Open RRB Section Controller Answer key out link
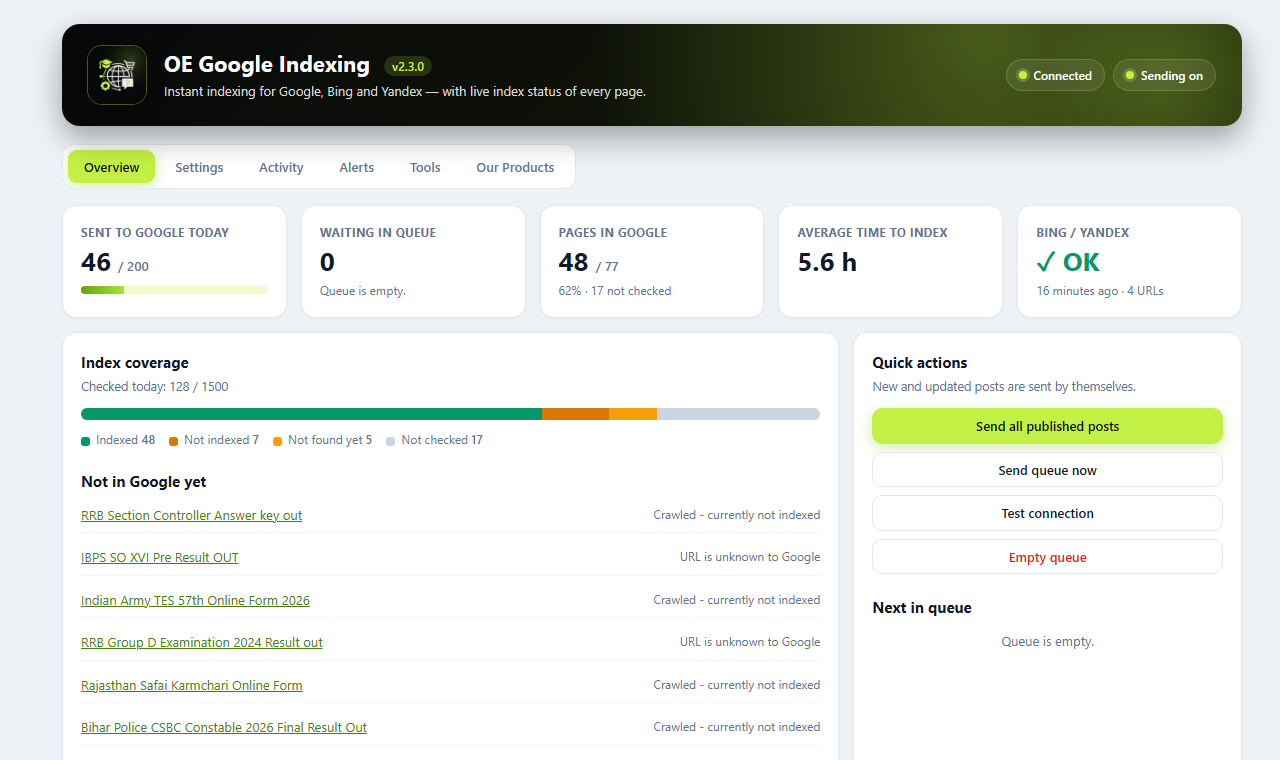 click(x=191, y=516)
